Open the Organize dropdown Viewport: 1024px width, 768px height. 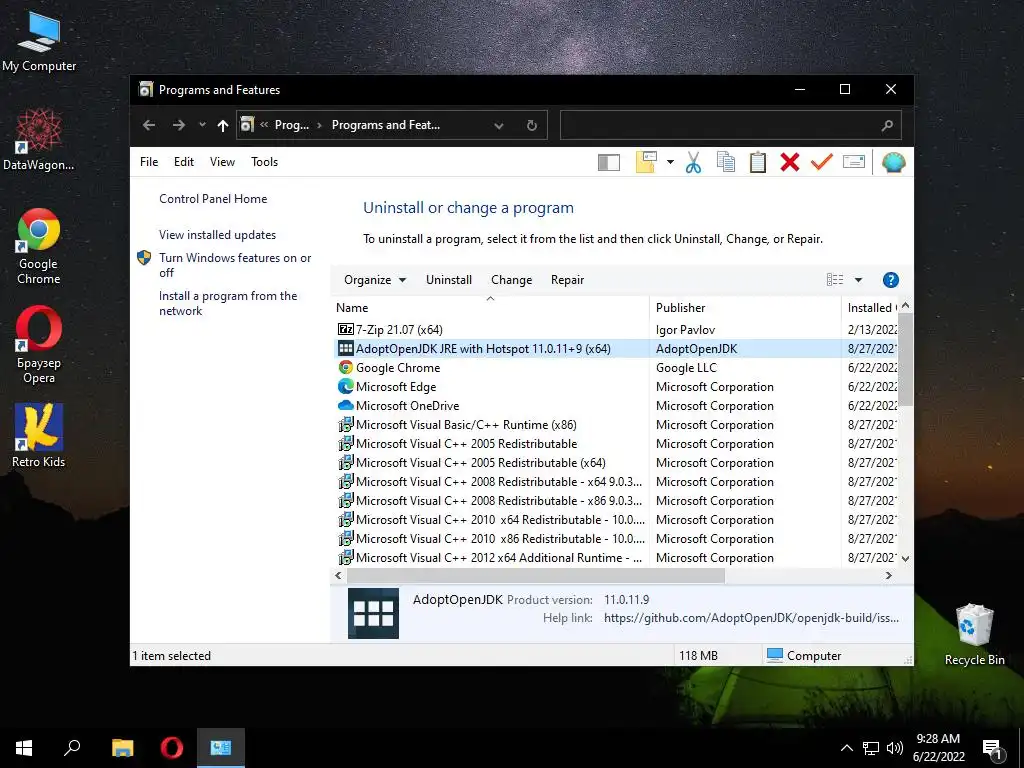tap(375, 280)
